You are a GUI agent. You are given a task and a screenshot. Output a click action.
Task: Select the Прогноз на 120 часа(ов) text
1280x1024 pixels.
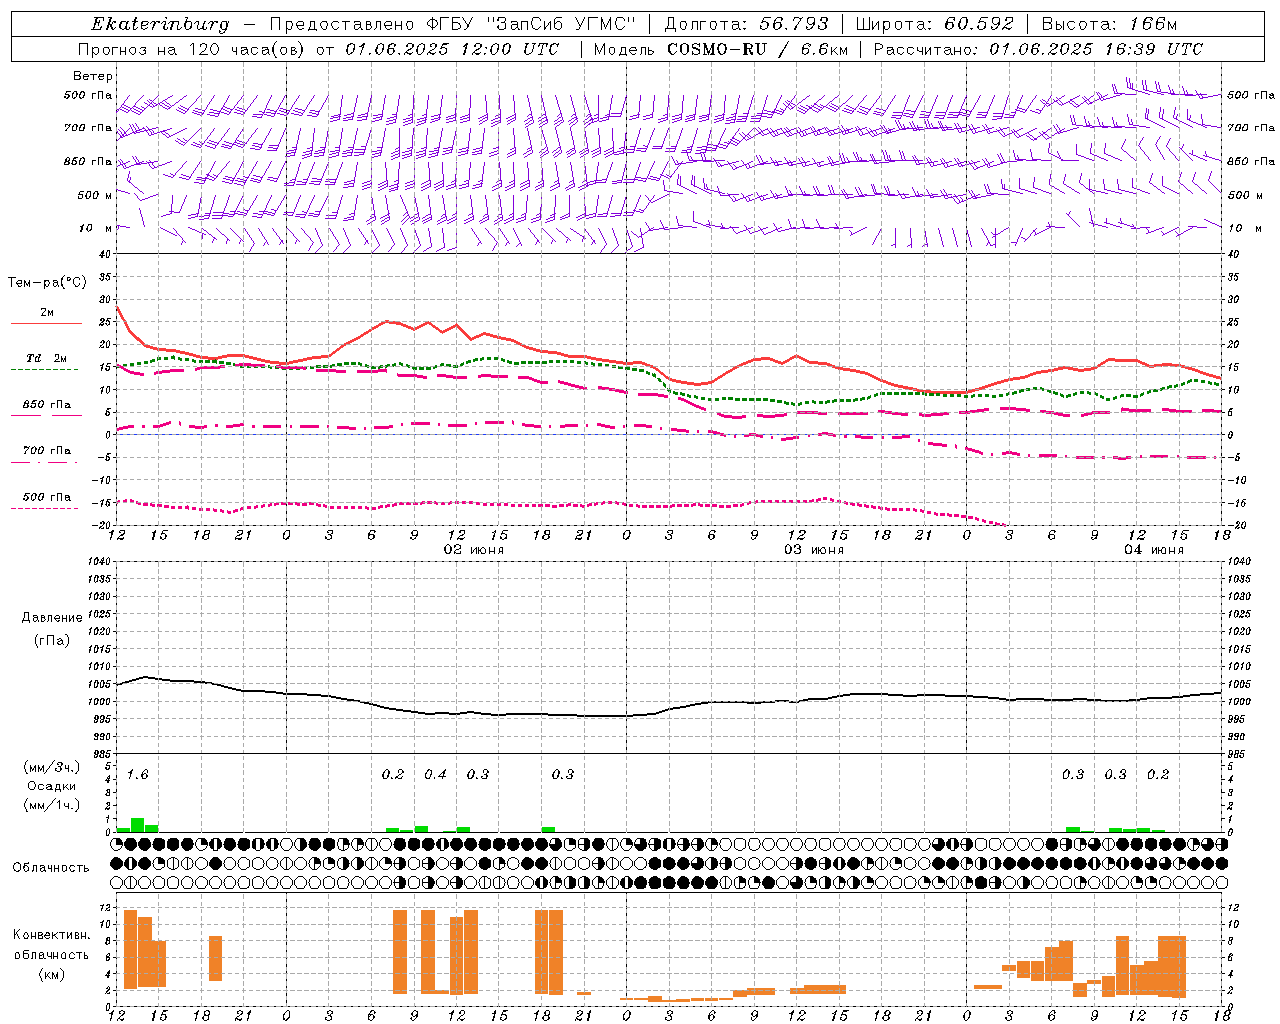point(193,49)
